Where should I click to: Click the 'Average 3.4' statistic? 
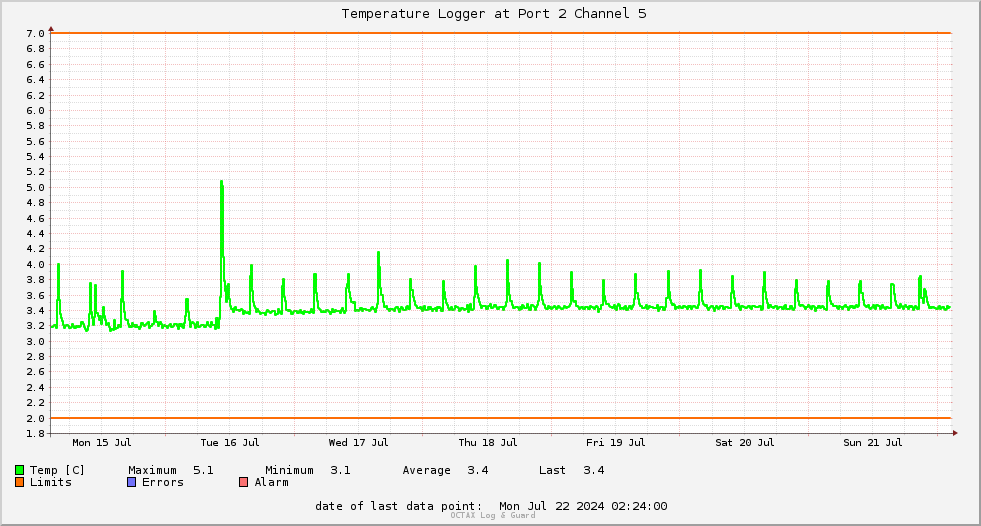[x=445, y=470]
